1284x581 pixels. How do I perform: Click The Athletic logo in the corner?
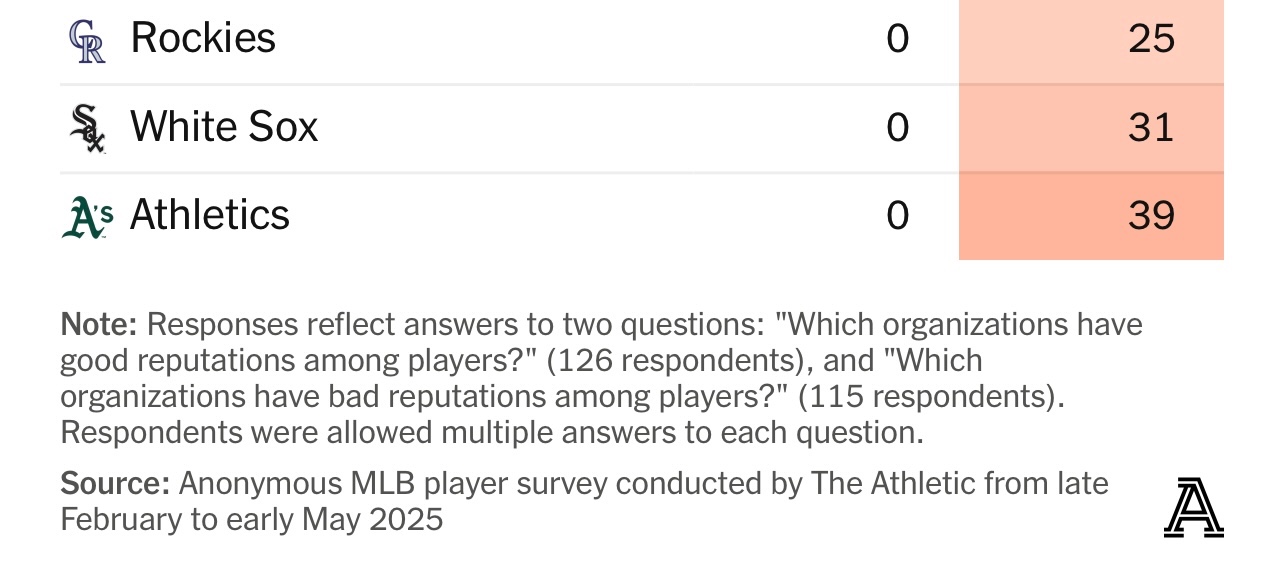point(1193,507)
